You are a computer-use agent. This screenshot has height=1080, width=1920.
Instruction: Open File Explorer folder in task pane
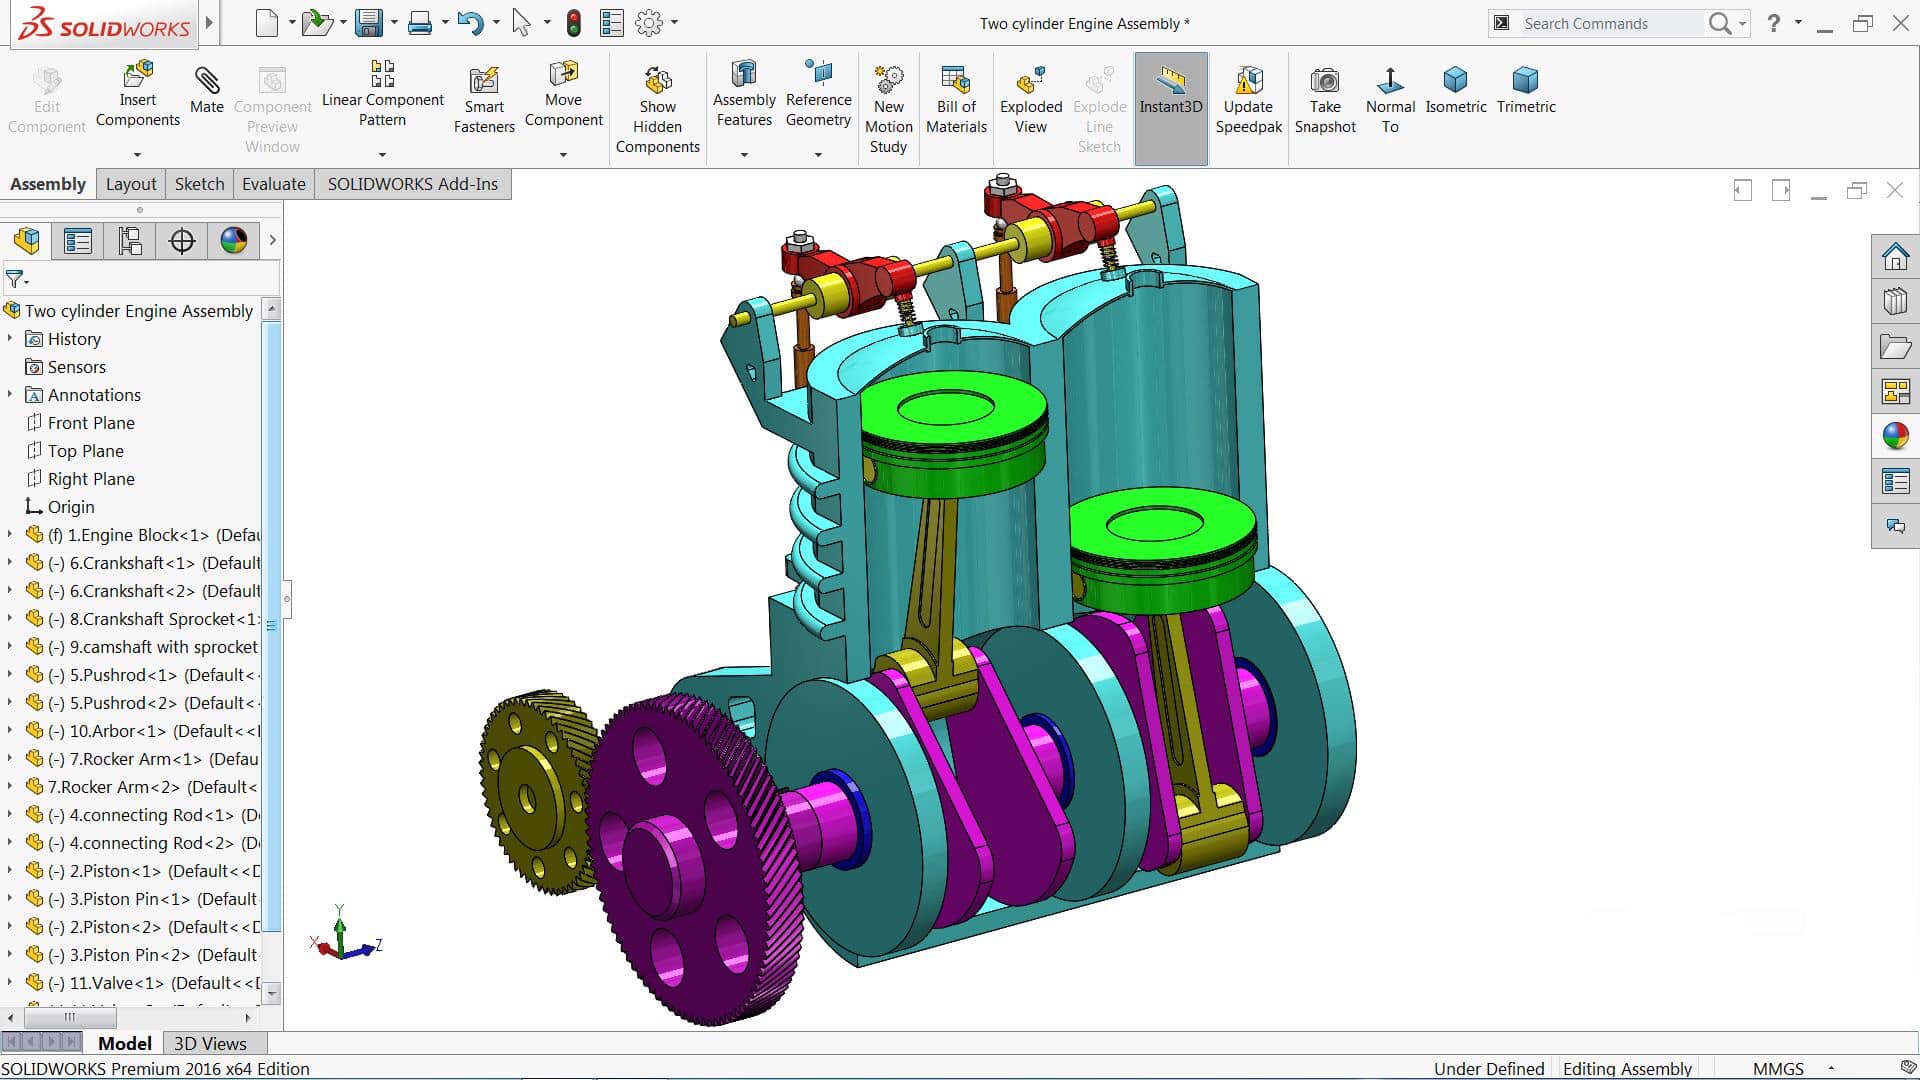point(1895,347)
